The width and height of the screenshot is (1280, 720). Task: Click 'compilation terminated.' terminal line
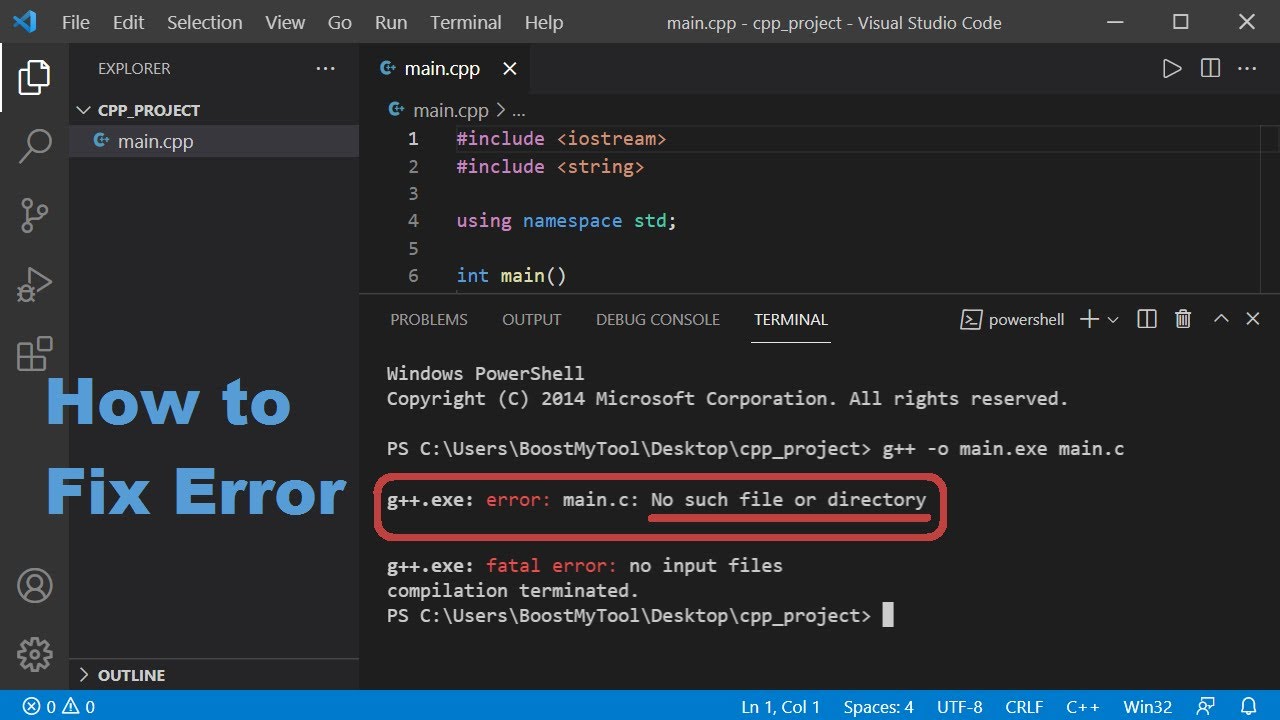point(513,590)
